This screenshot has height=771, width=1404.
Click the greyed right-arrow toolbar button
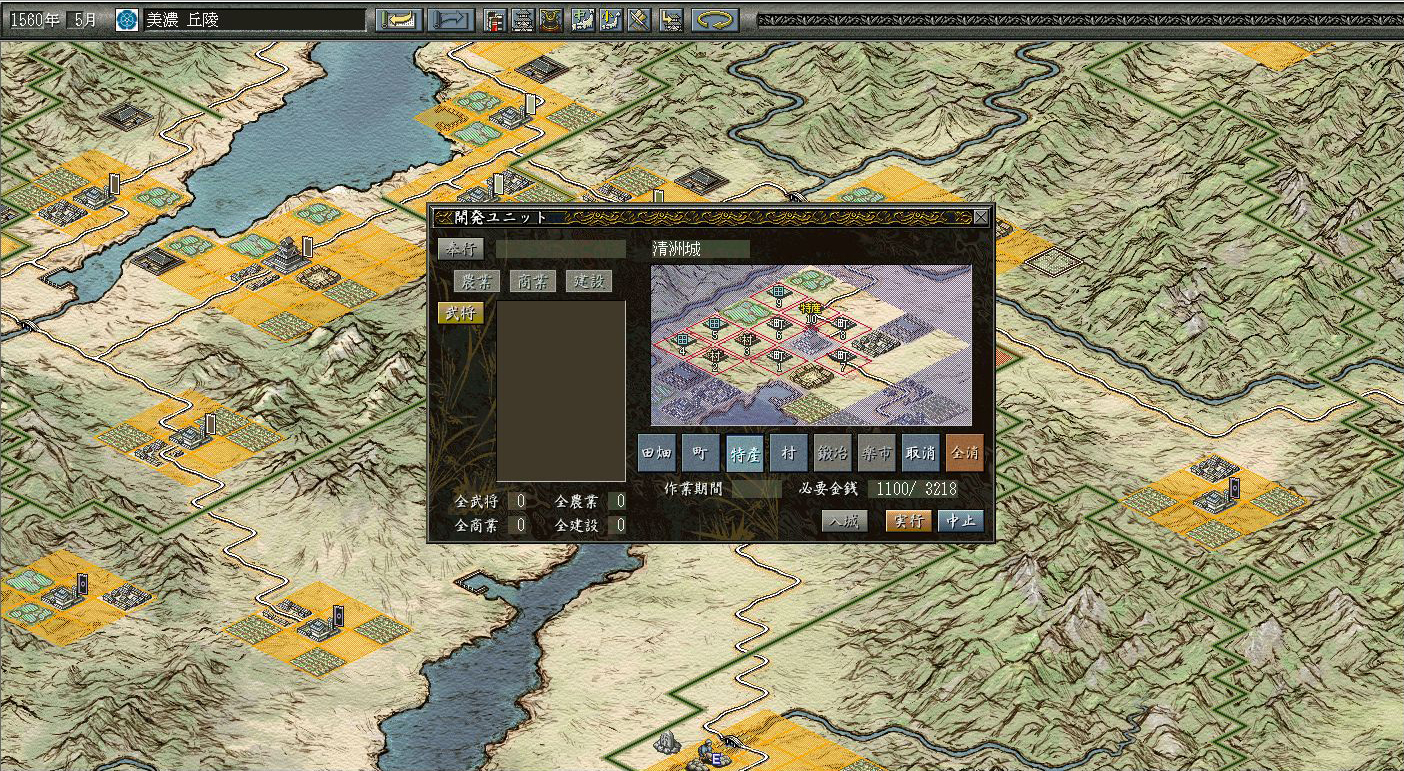(x=451, y=20)
